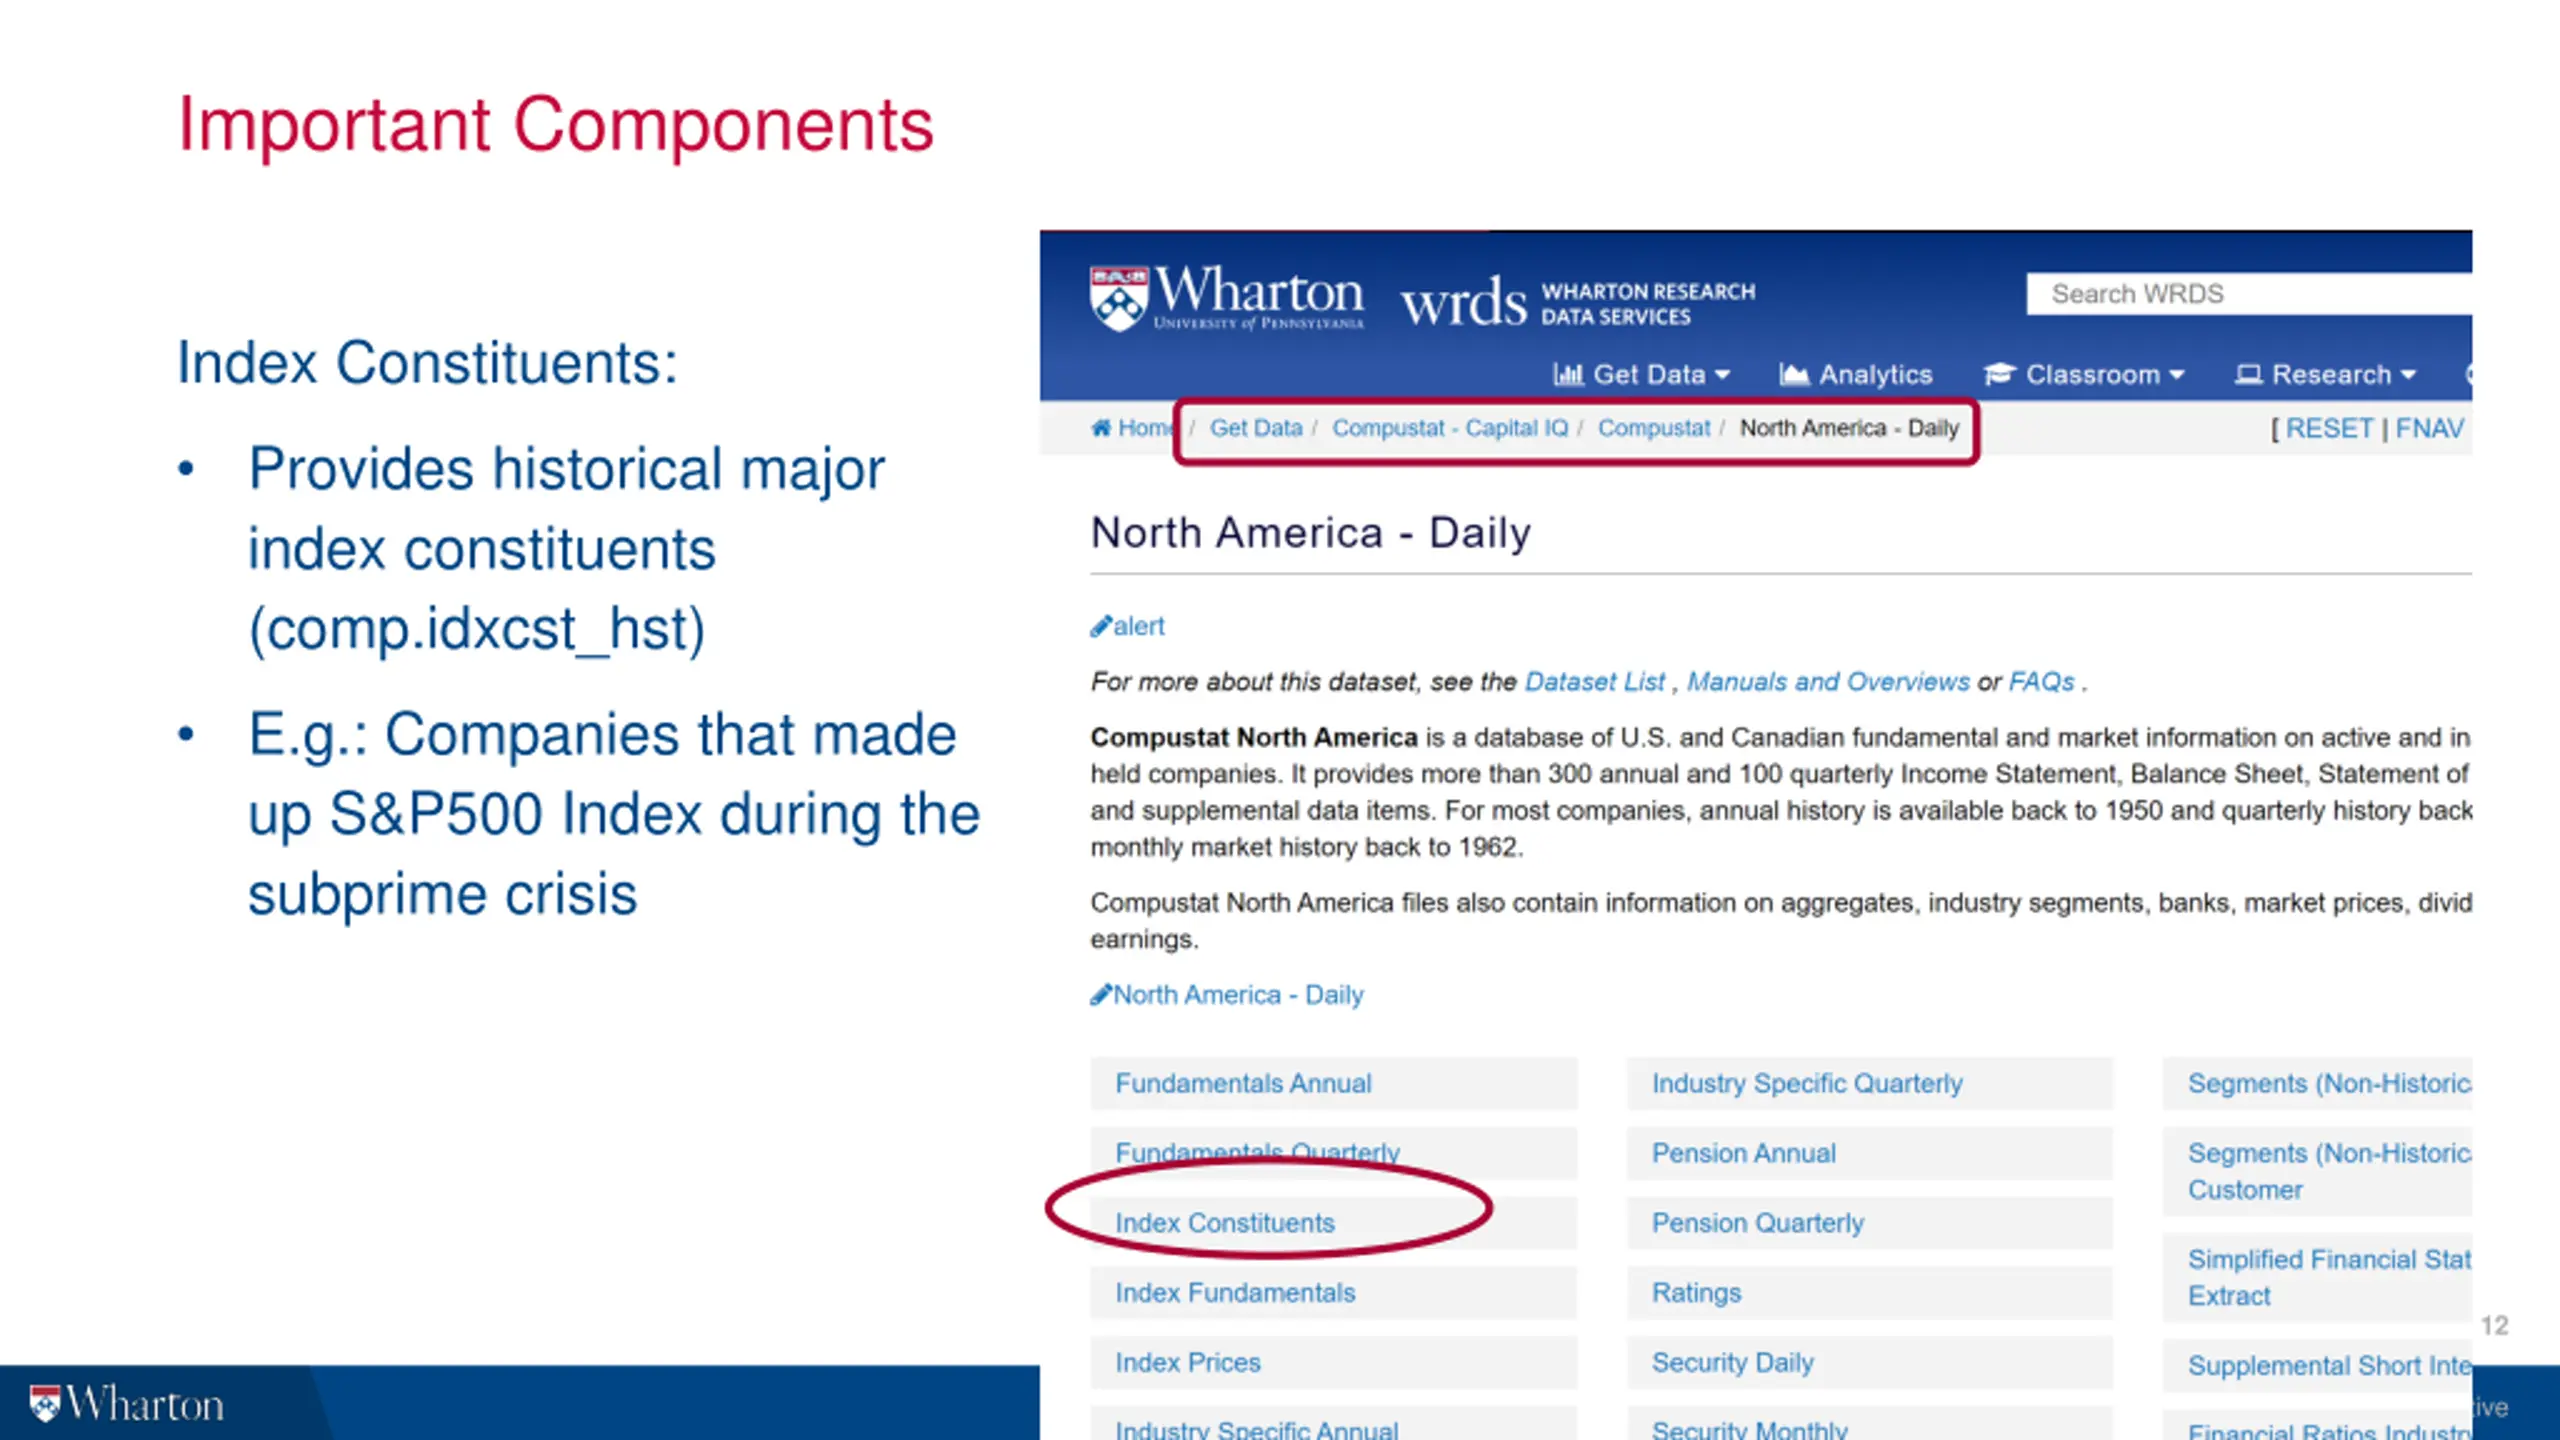This screenshot has width=2560, height=1440.
Task: Click the FNAV link
Action: (x=2430, y=429)
